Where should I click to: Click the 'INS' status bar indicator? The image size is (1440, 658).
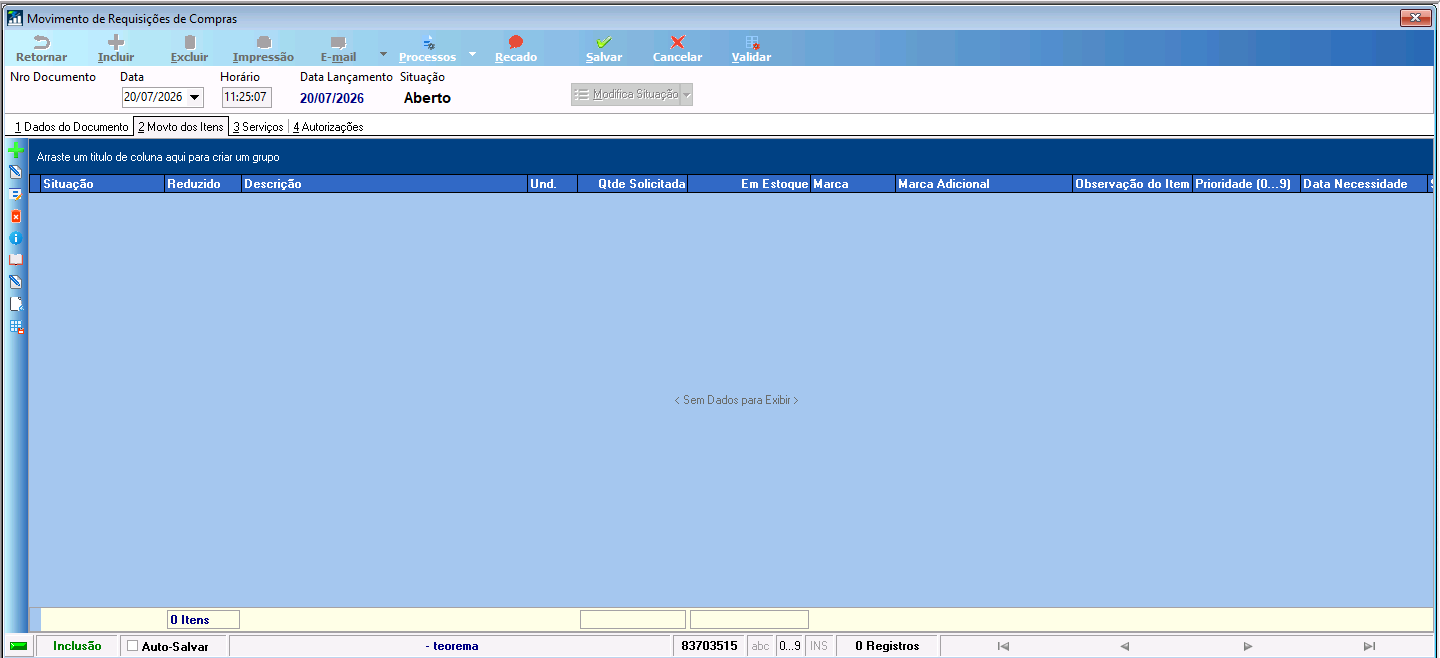pos(819,646)
